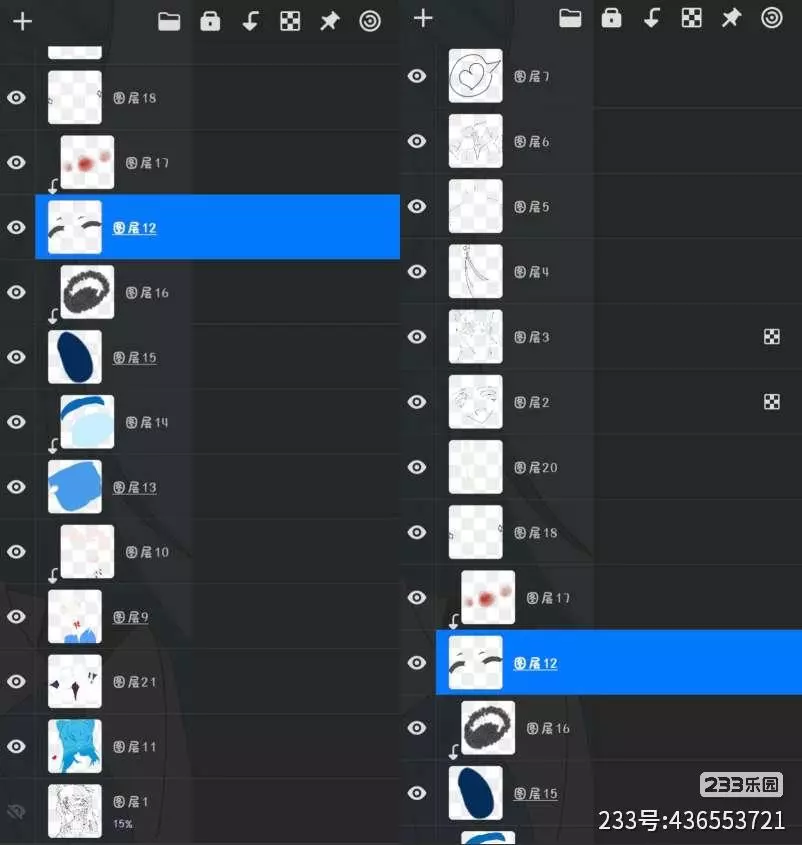Open 图层7 heart speech bubble thumbnail

point(475,76)
